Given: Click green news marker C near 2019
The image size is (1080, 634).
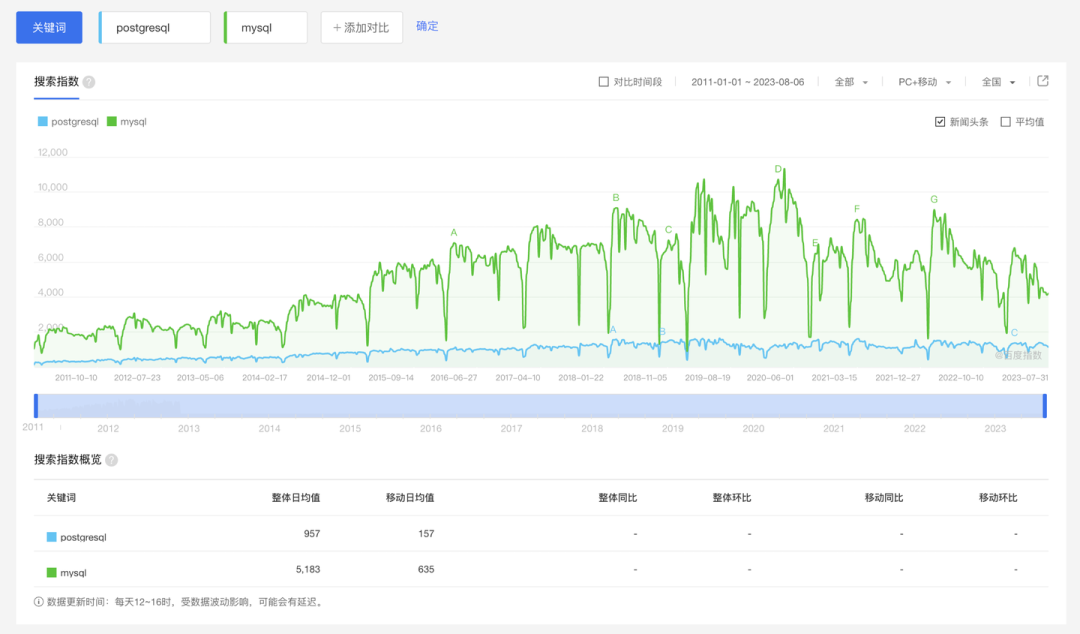Looking at the screenshot, I should (668, 230).
